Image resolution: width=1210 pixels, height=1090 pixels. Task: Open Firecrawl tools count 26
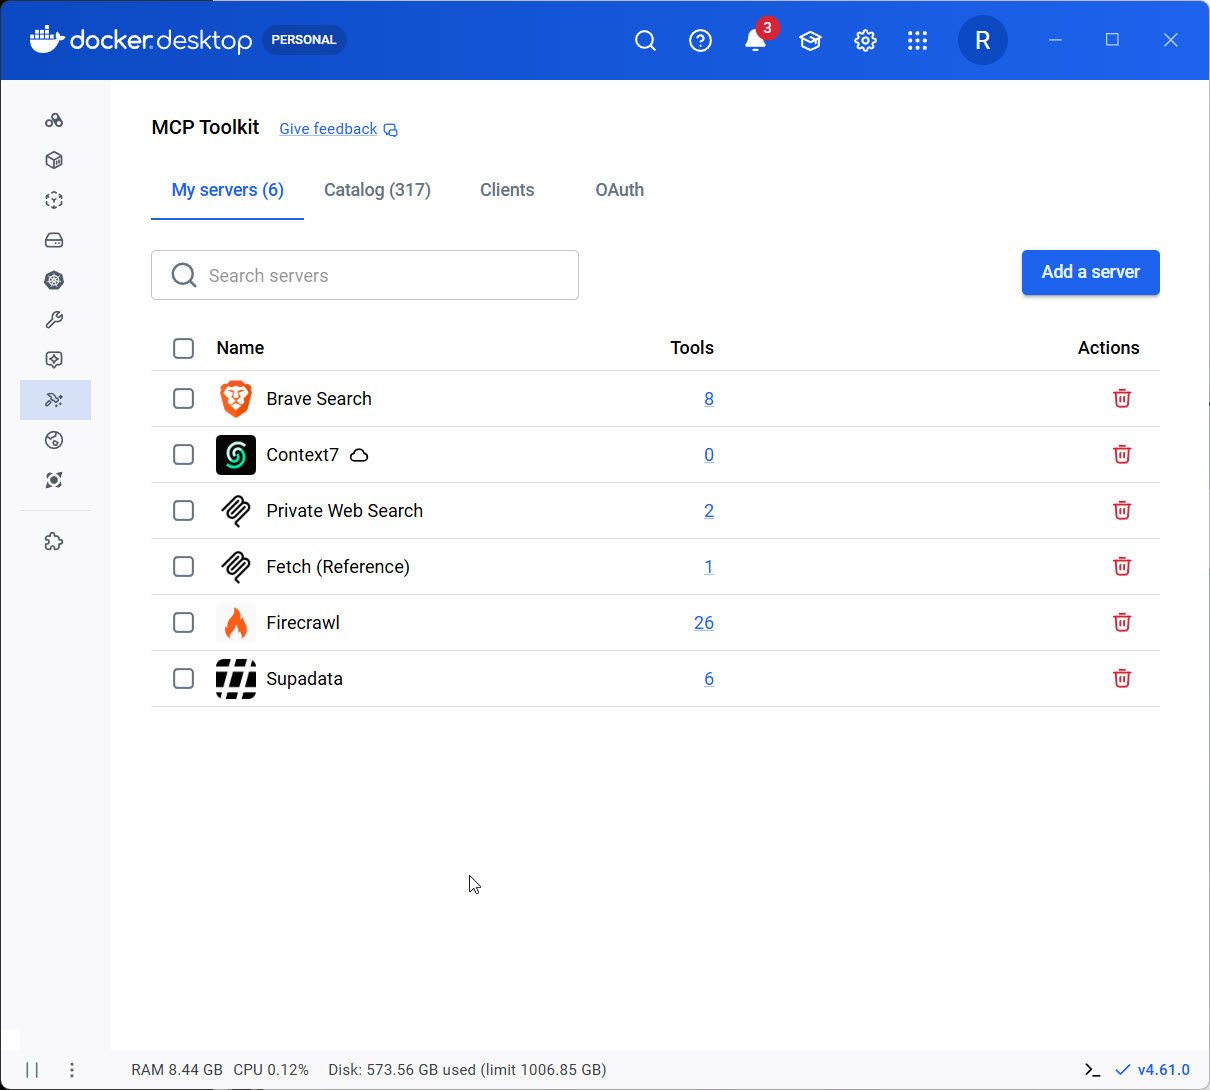[x=704, y=622]
